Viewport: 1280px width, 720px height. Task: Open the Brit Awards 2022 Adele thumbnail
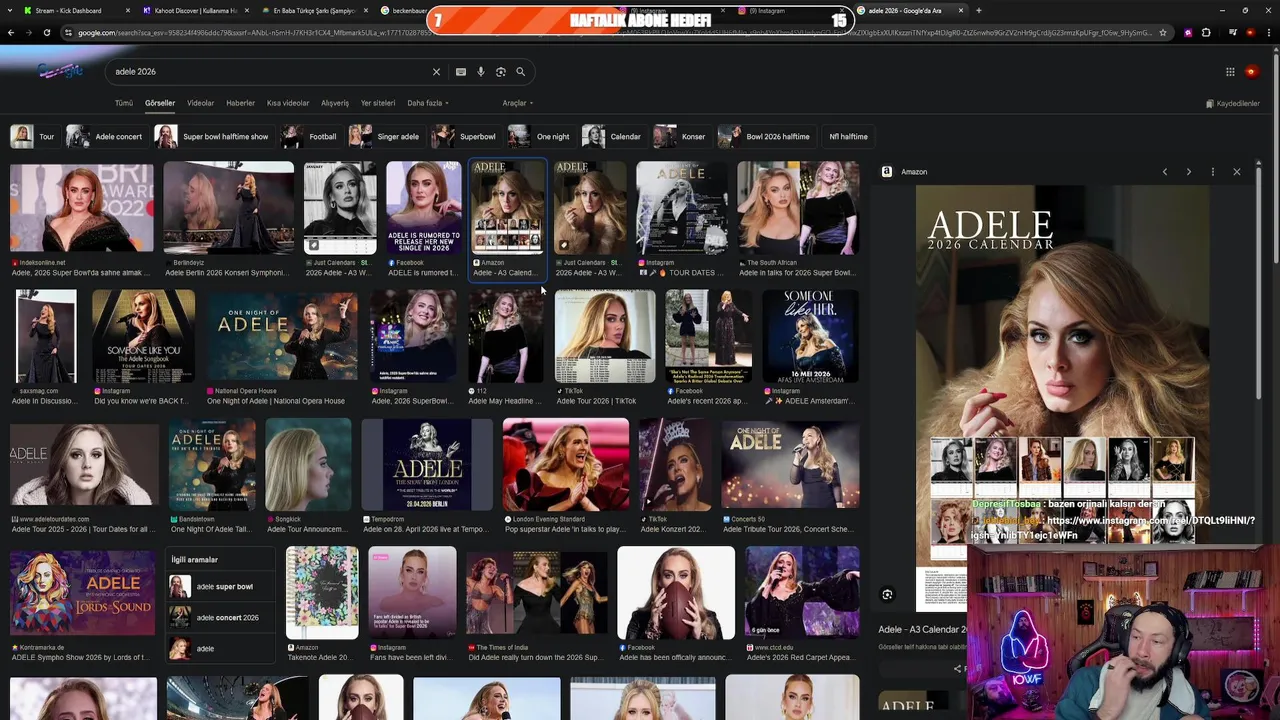(82, 207)
